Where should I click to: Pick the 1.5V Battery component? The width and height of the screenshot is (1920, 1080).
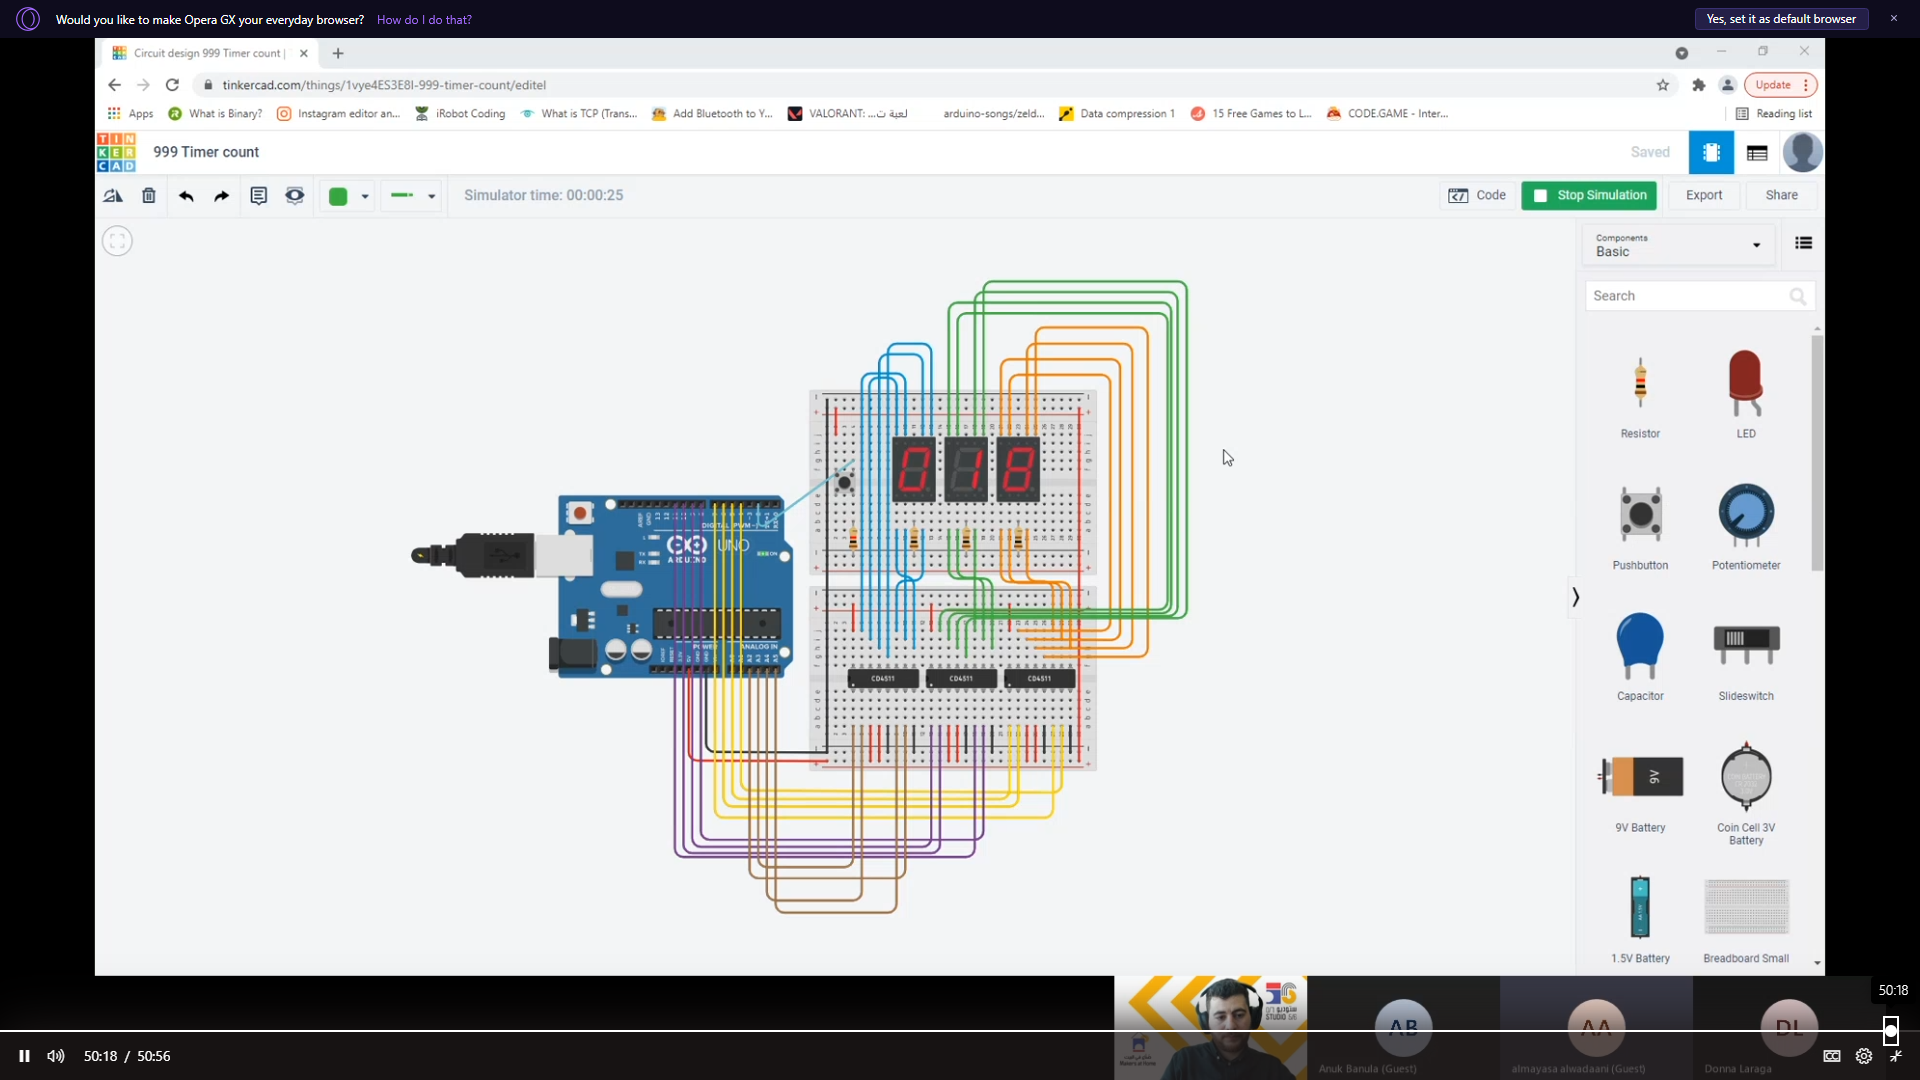(1640, 920)
